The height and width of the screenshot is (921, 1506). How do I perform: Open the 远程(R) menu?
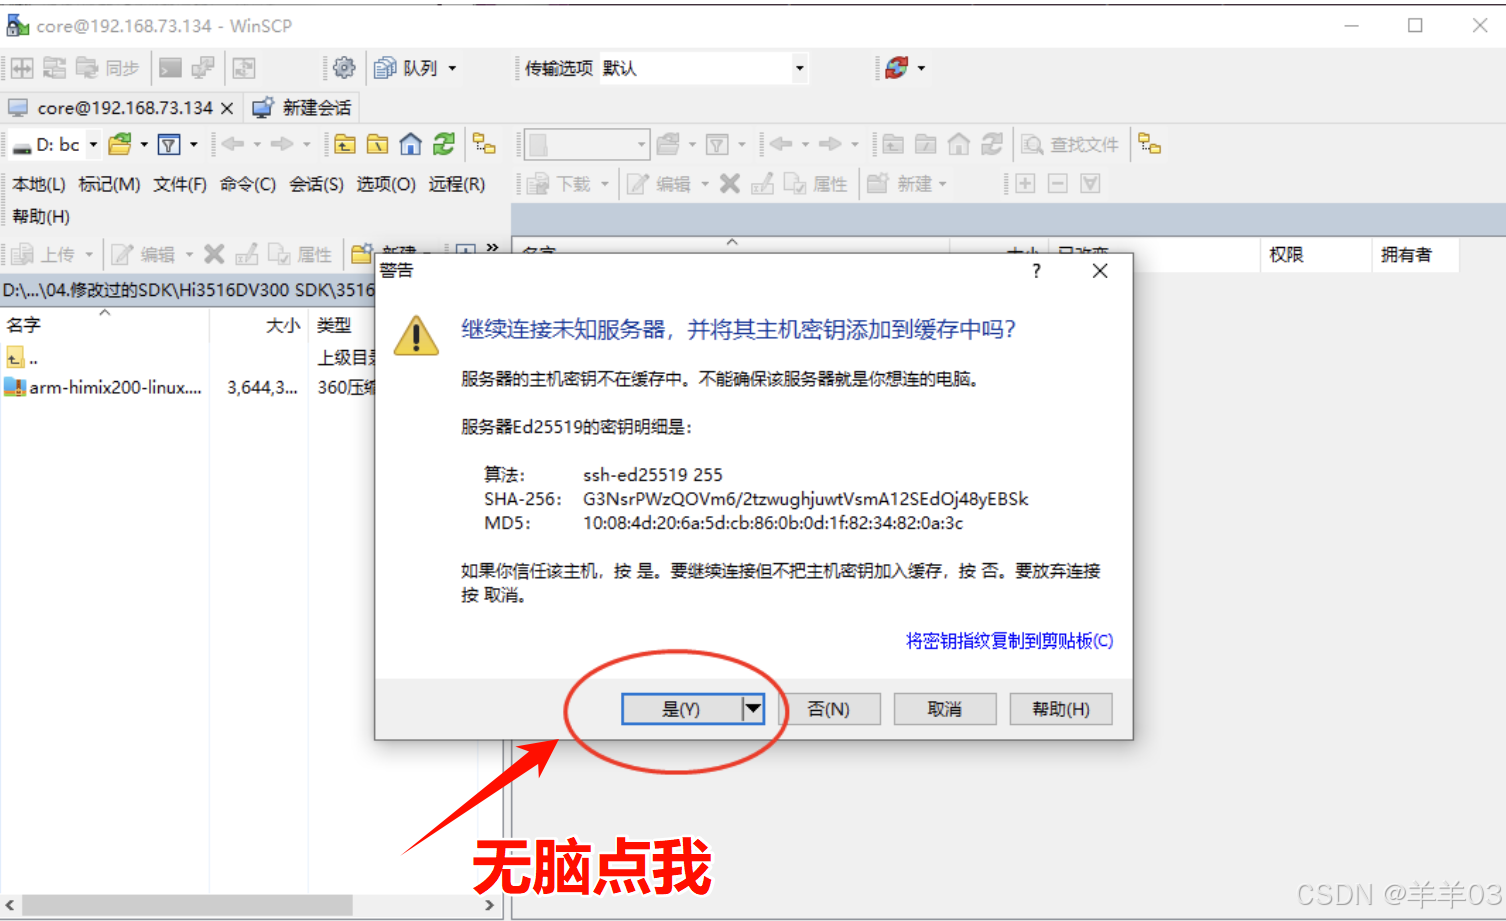(457, 184)
